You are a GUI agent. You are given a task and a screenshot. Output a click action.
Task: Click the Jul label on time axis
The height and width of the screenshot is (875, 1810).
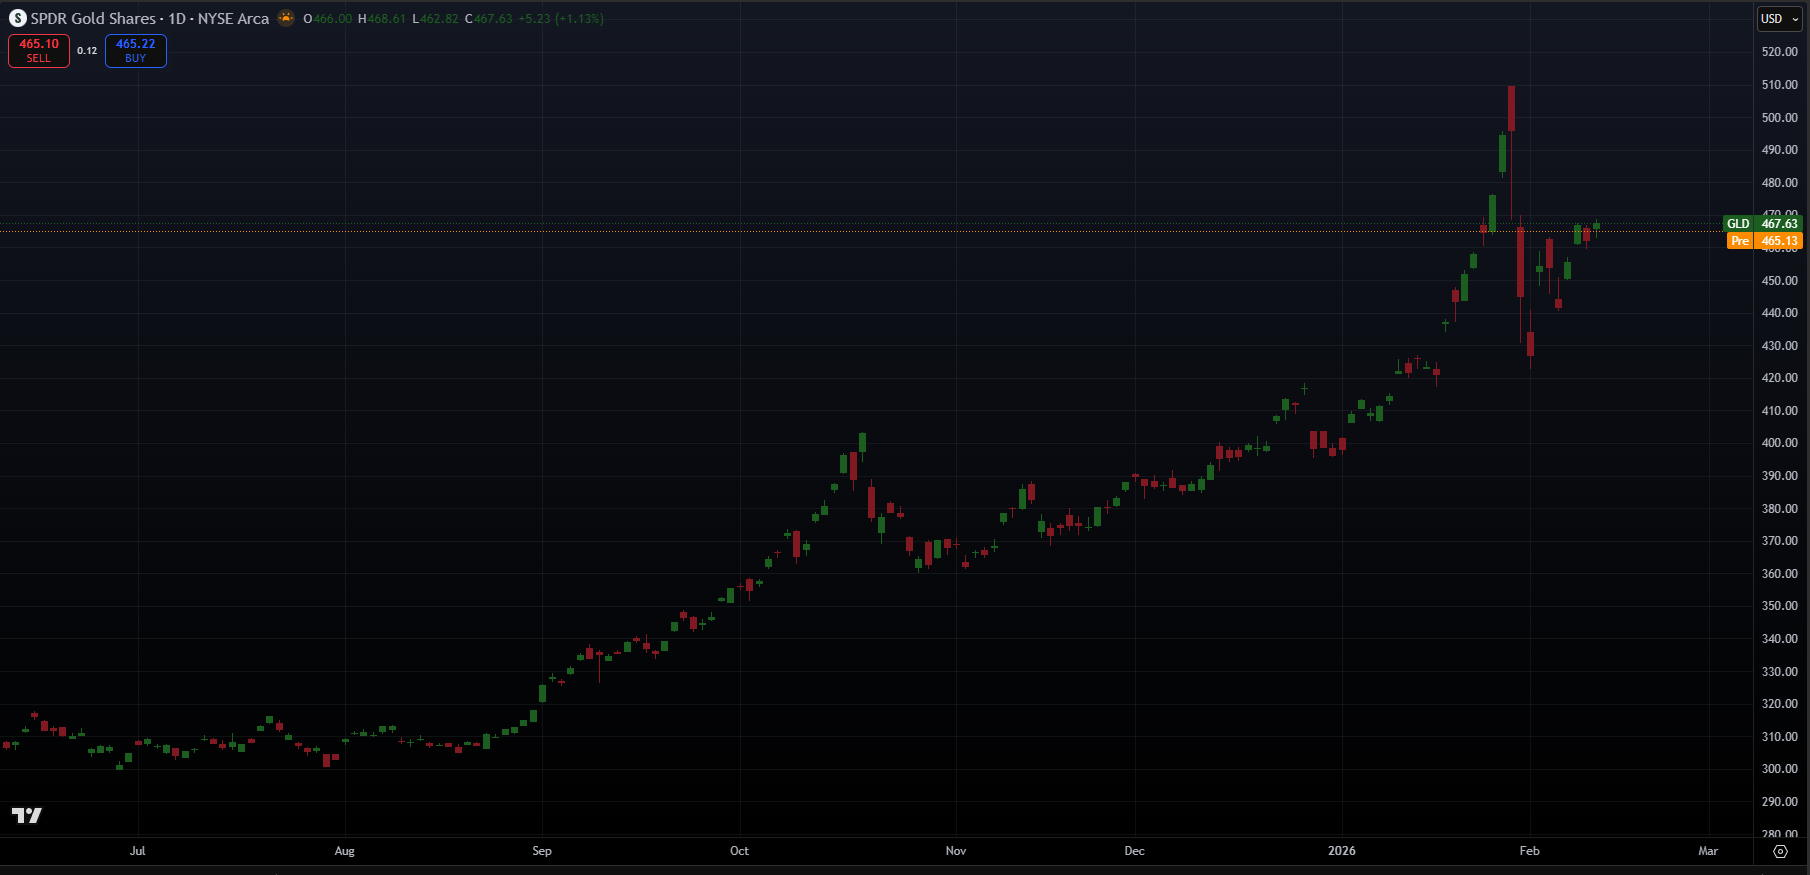point(138,851)
